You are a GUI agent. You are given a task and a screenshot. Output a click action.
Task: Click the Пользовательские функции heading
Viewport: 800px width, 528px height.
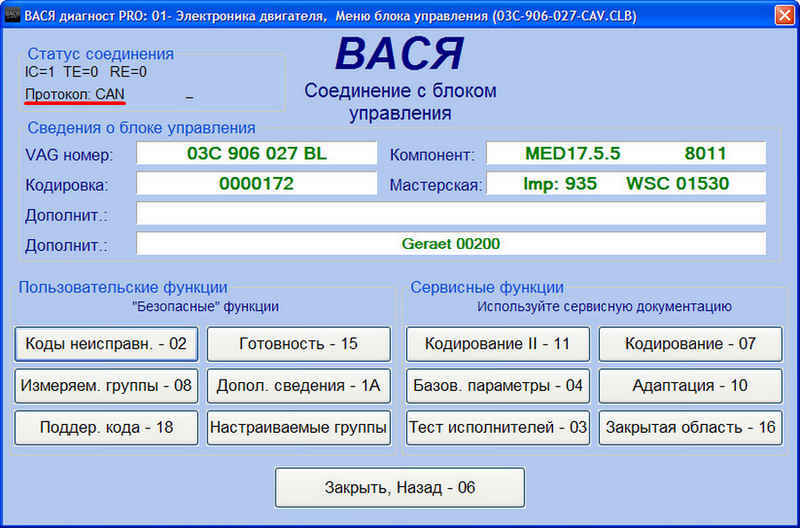[123, 288]
